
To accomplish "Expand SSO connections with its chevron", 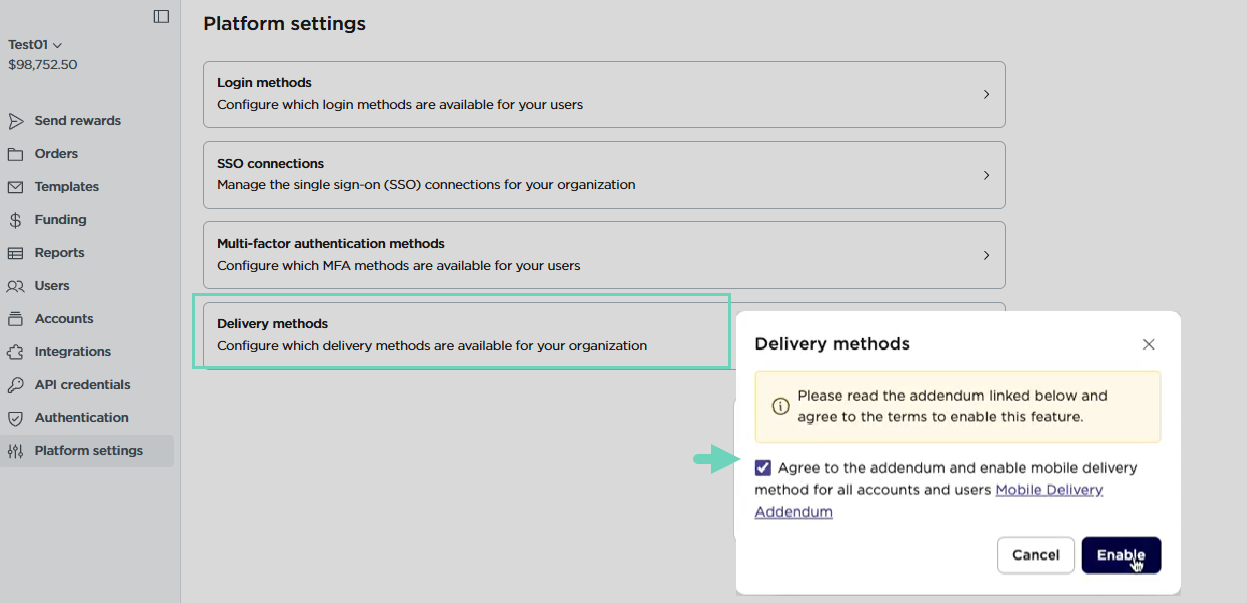I will 986,175.
